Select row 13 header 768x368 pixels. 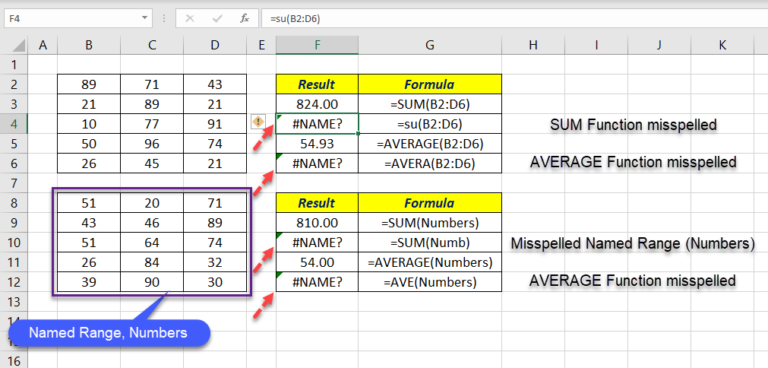pos(14,302)
